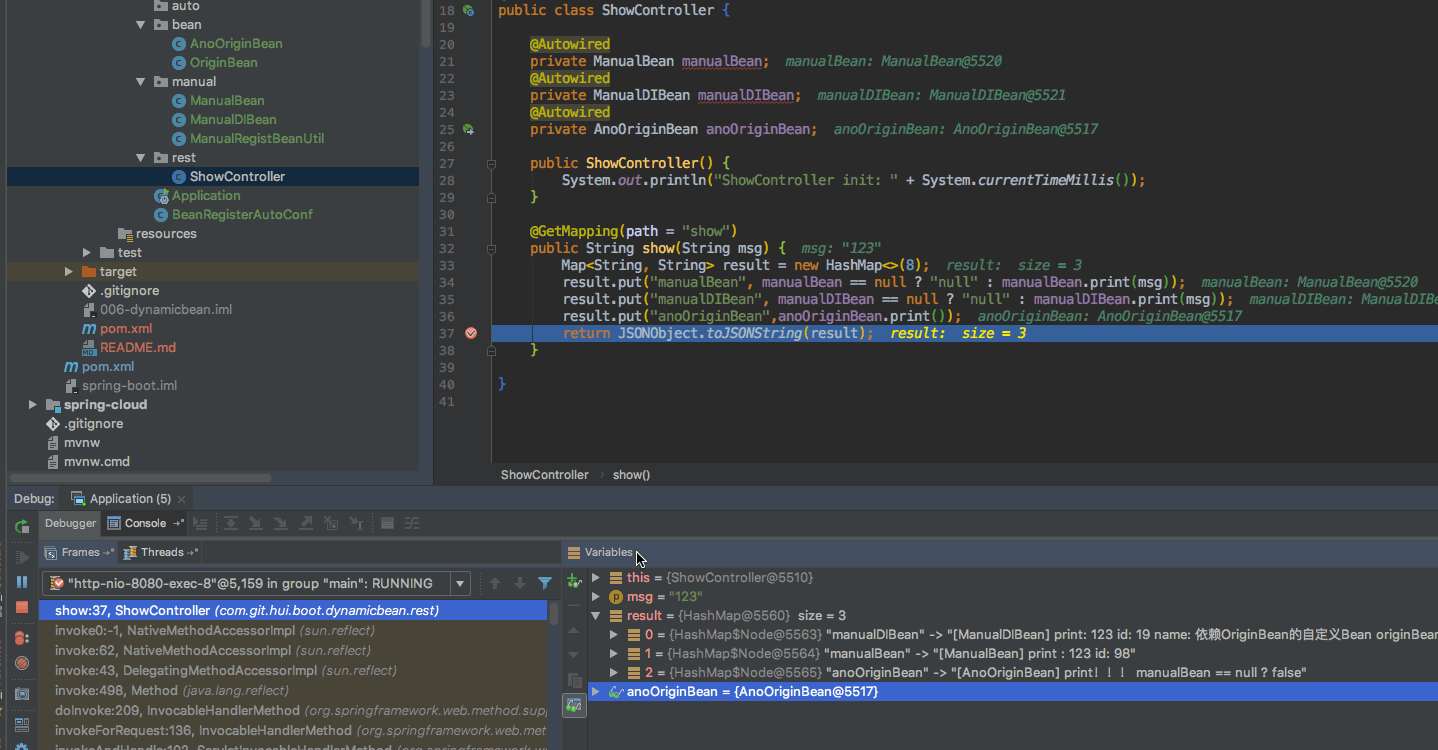Open the View Breakpoints dialog
This screenshot has width=1438, height=750.
(x=21, y=638)
